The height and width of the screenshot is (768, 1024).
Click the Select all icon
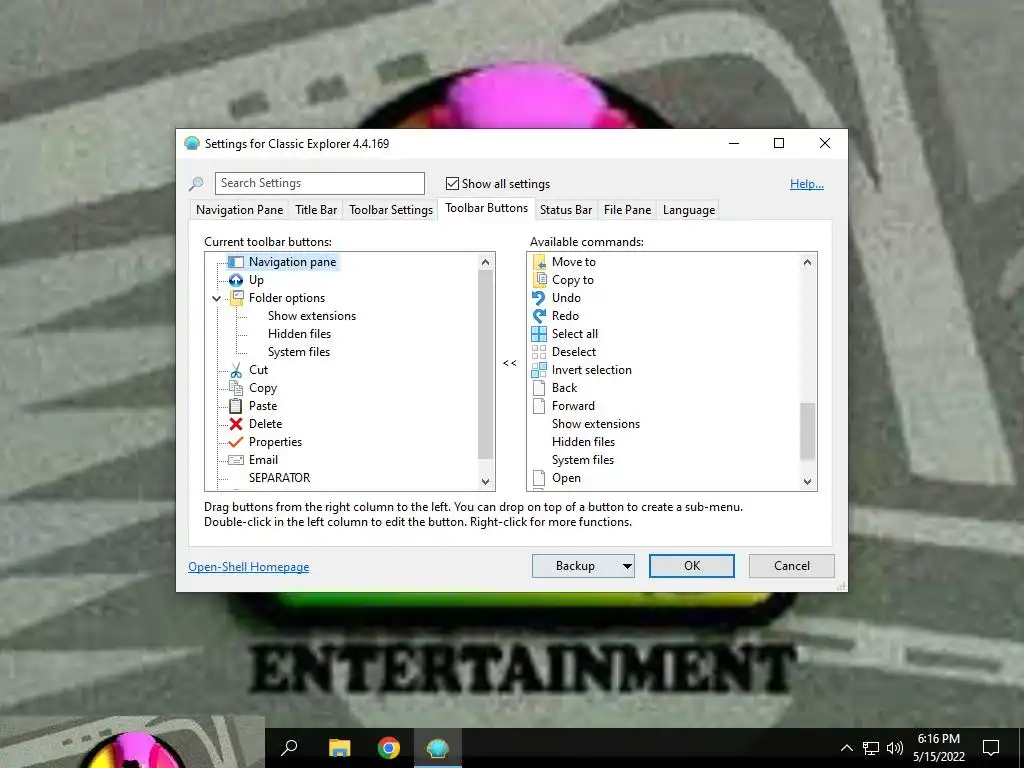click(x=539, y=334)
